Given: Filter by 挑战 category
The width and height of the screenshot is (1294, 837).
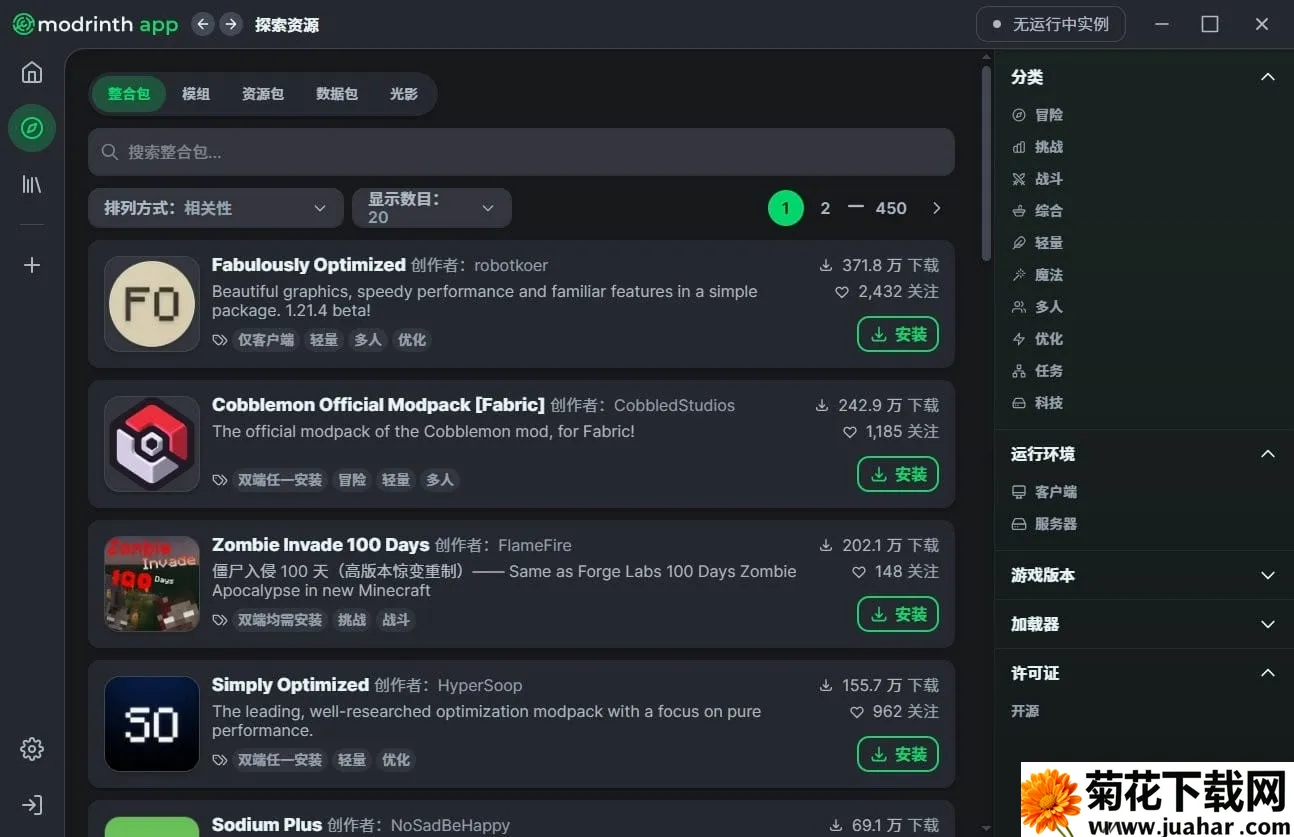Looking at the screenshot, I should 1037,147.
